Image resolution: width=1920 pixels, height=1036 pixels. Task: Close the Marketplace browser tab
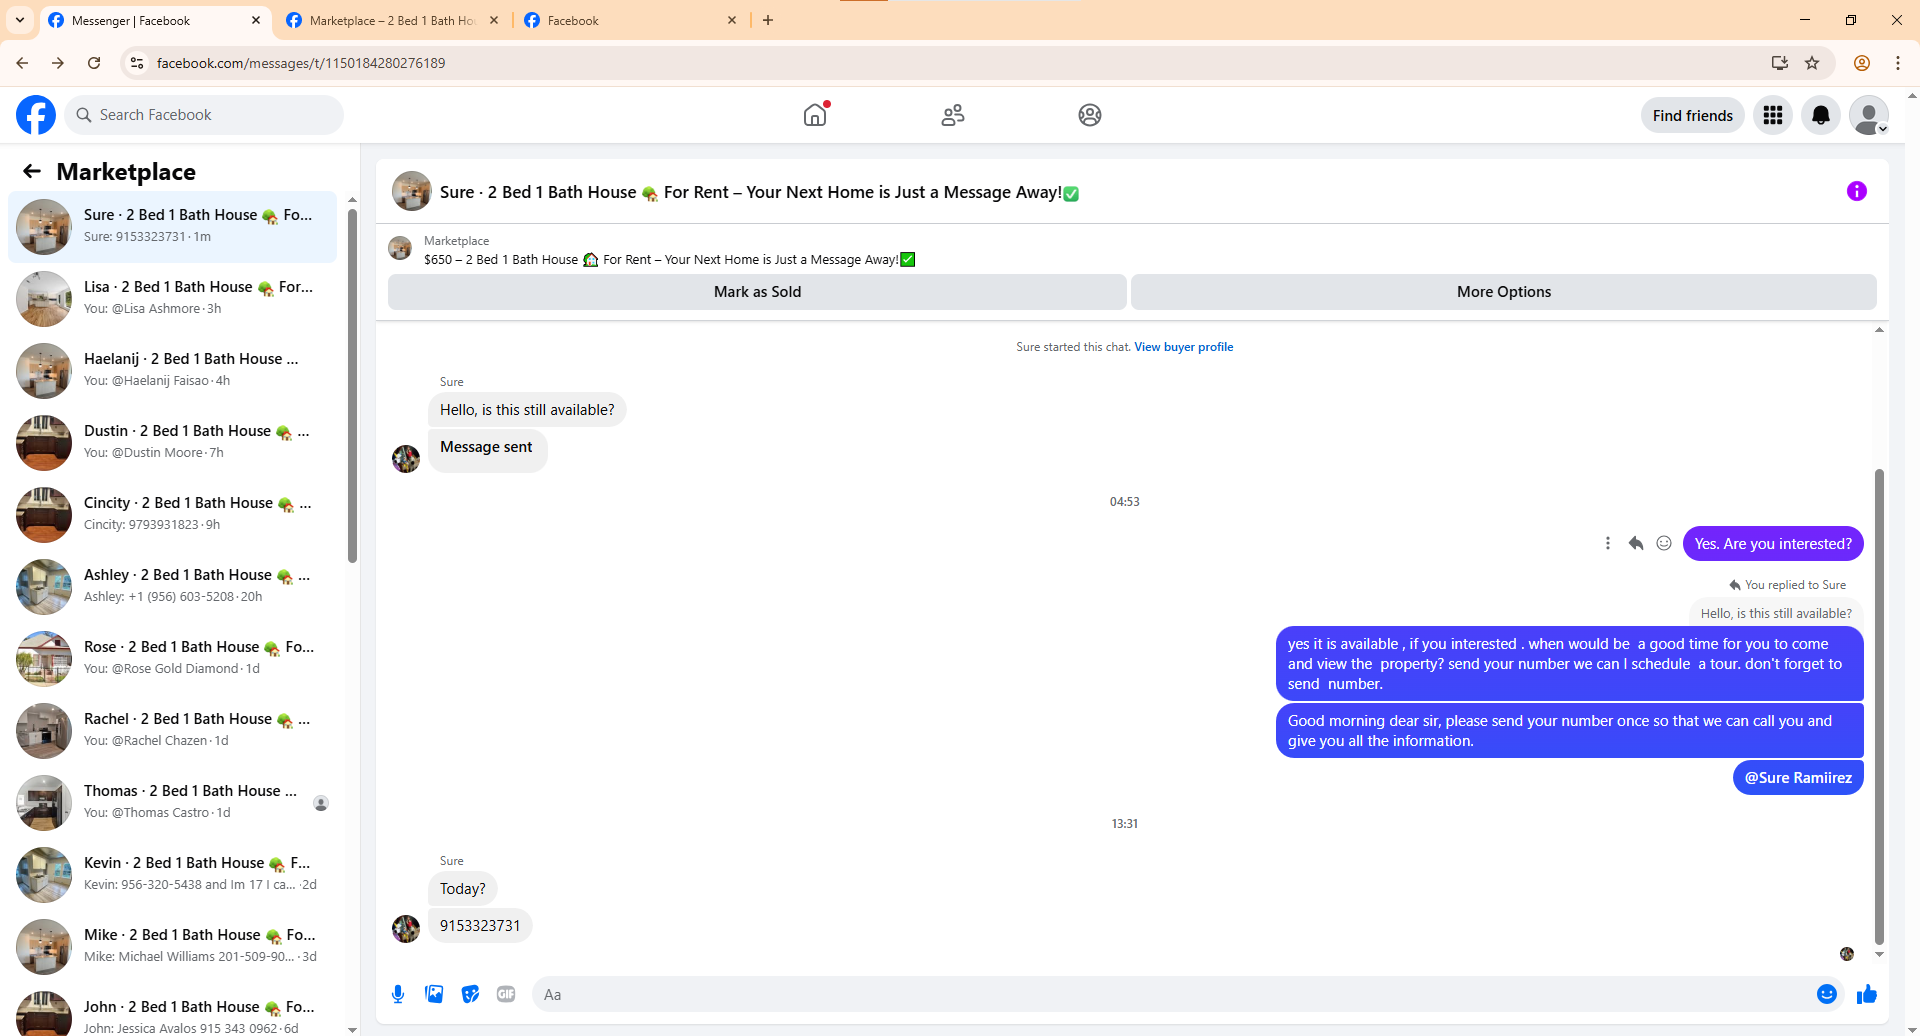pos(494,20)
